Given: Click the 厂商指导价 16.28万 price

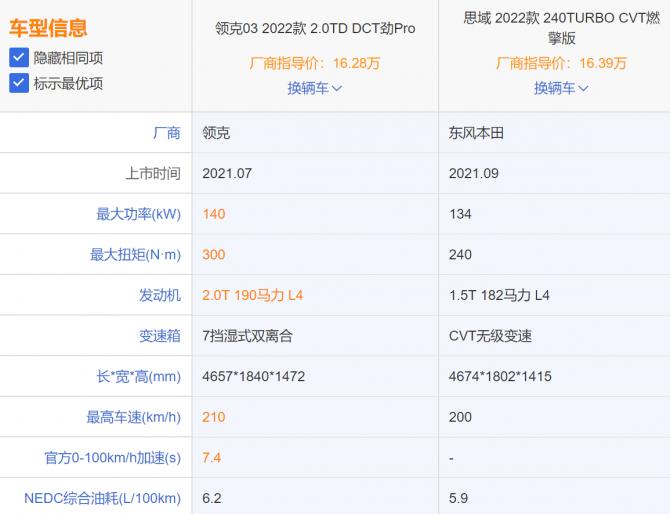Looking at the screenshot, I should point(315,63).
